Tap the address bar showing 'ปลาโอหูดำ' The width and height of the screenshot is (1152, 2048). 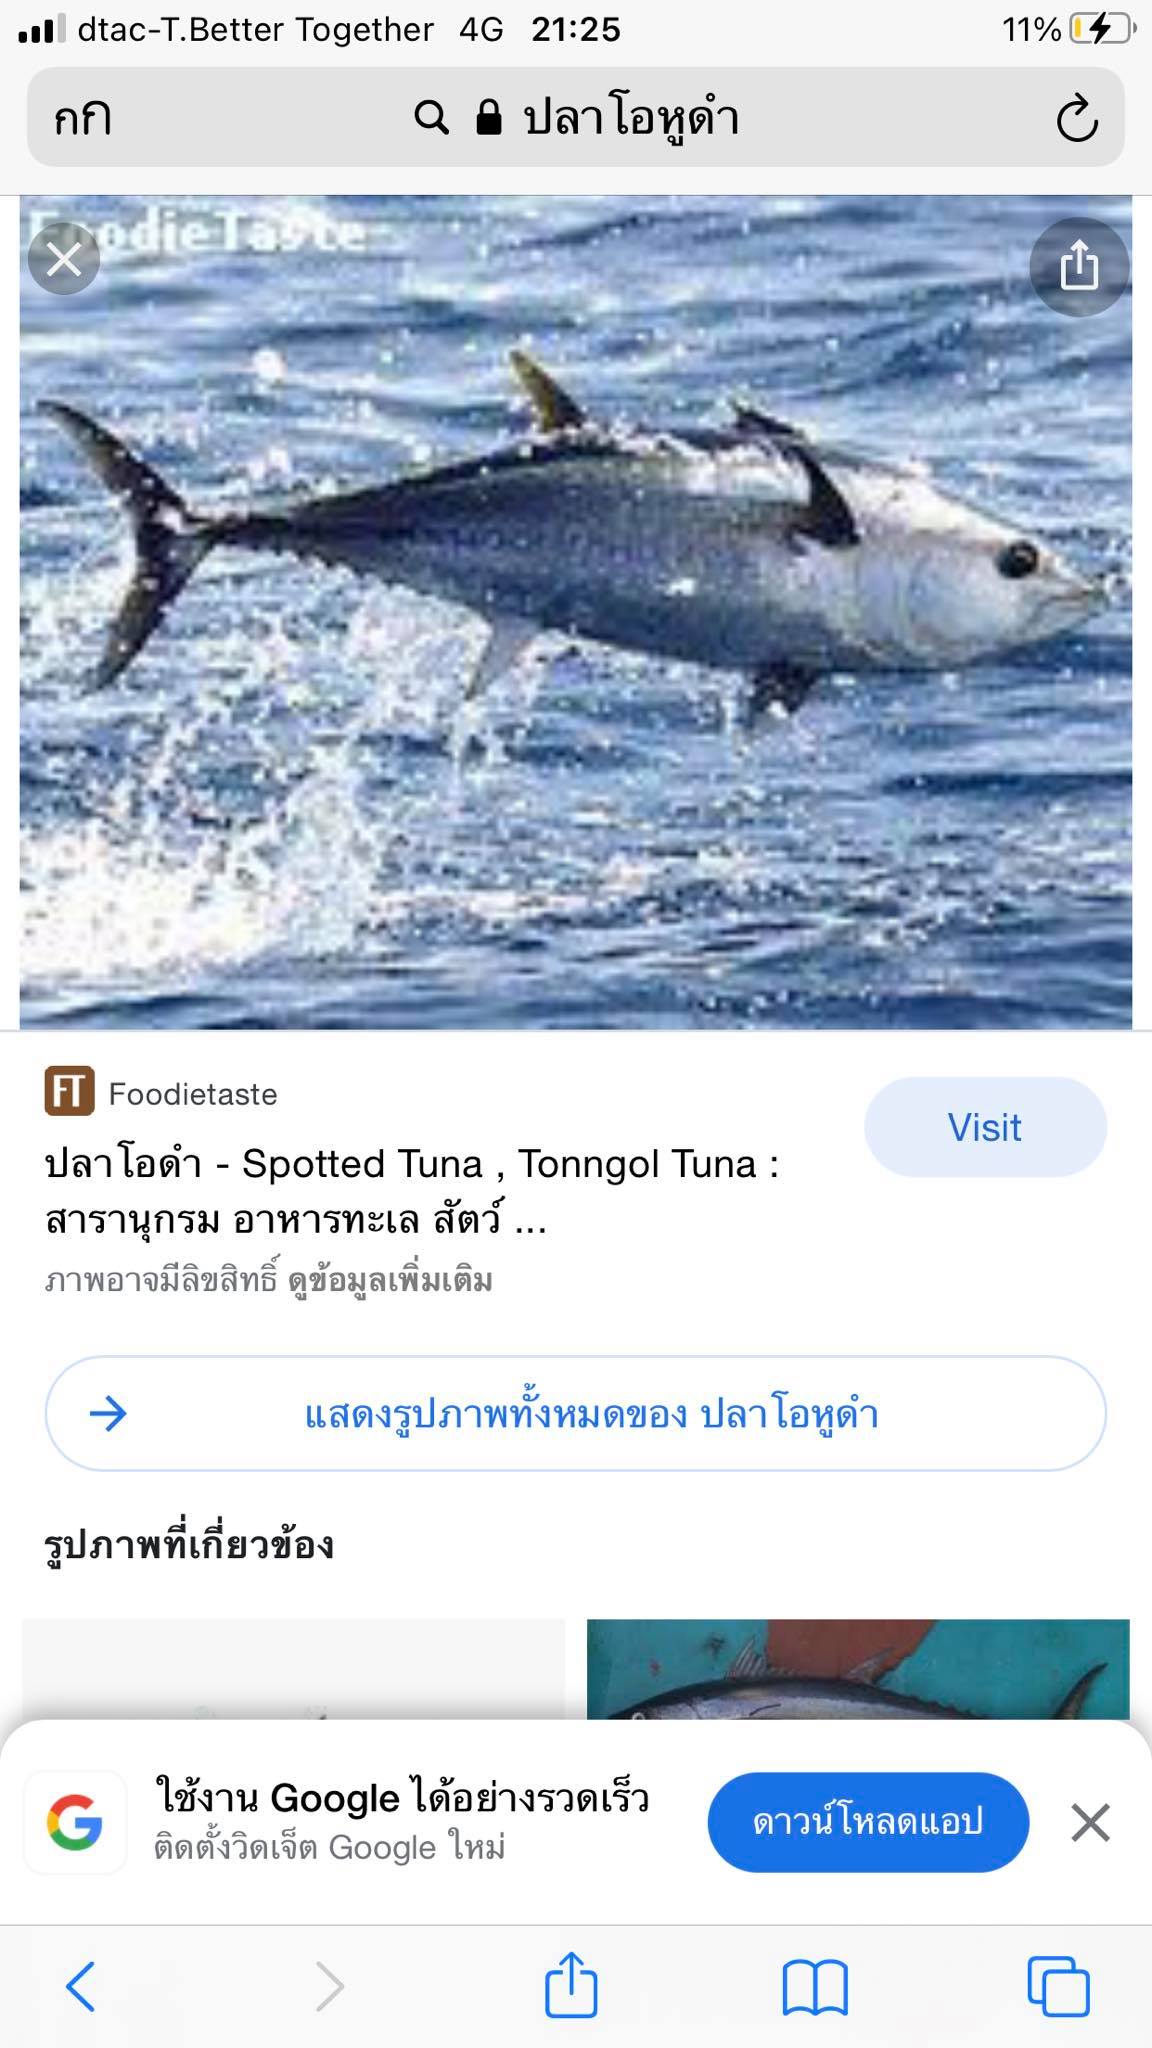pos(576,118)
